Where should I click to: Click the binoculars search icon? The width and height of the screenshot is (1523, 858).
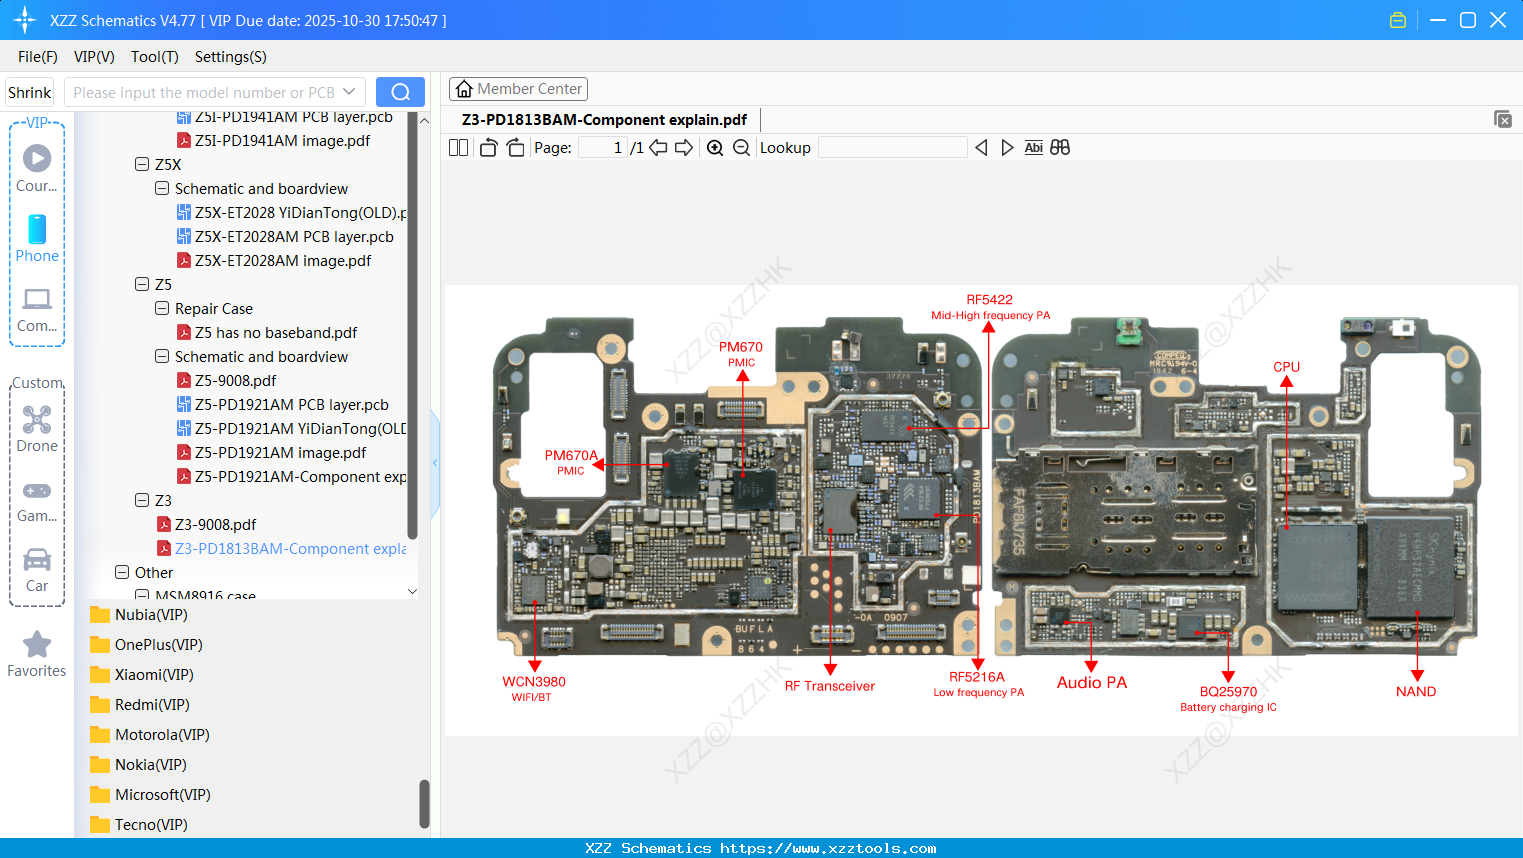pyautogui.click(x=1060, y=147)
